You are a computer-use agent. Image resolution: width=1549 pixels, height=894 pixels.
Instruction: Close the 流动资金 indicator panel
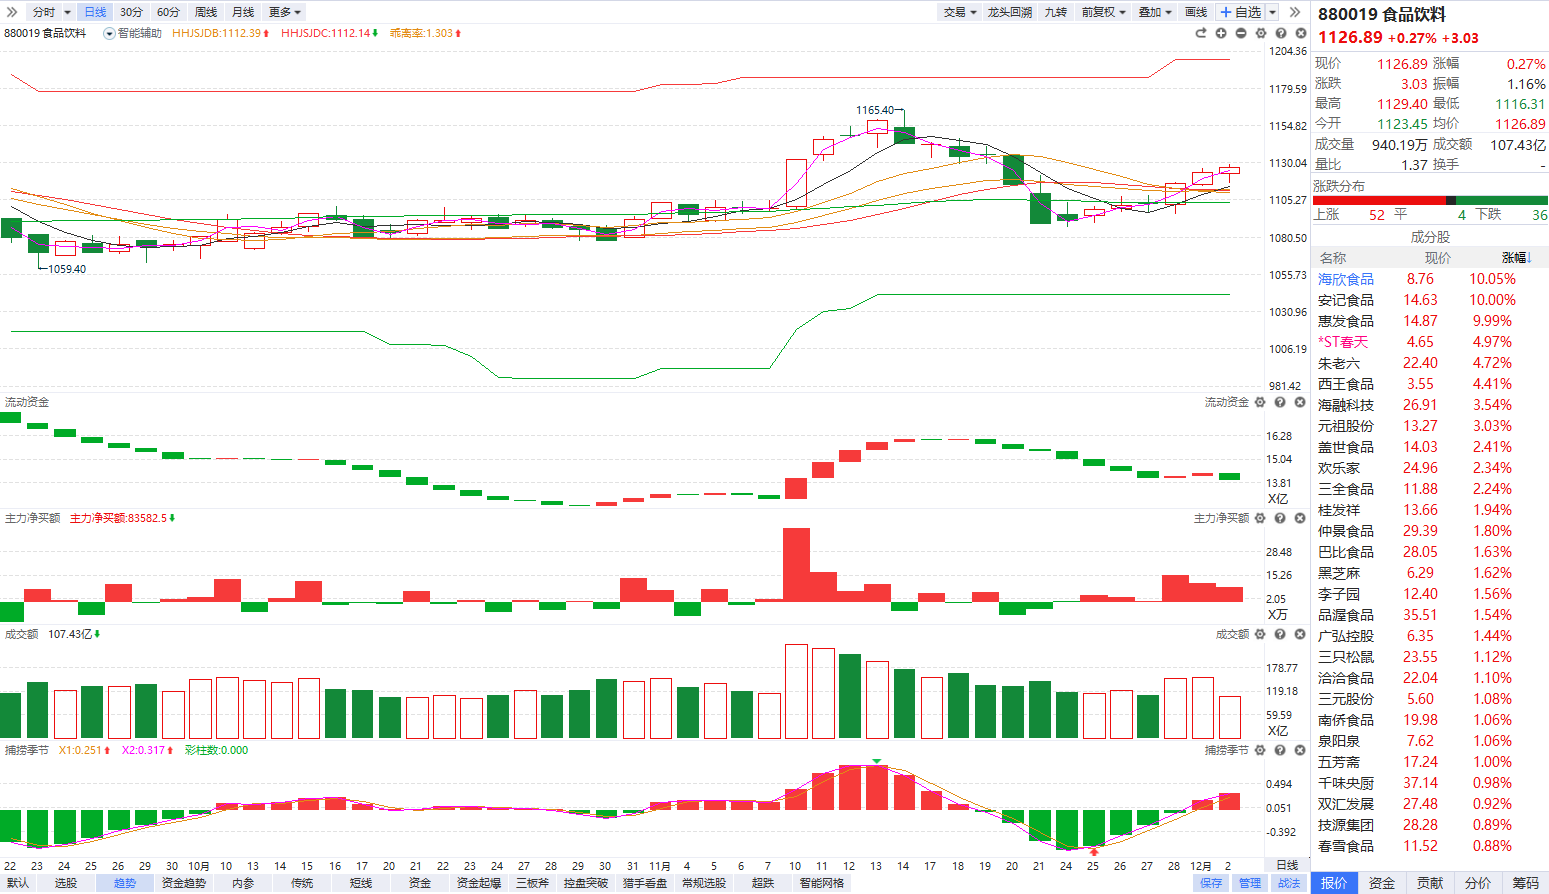click(1300, 402)
